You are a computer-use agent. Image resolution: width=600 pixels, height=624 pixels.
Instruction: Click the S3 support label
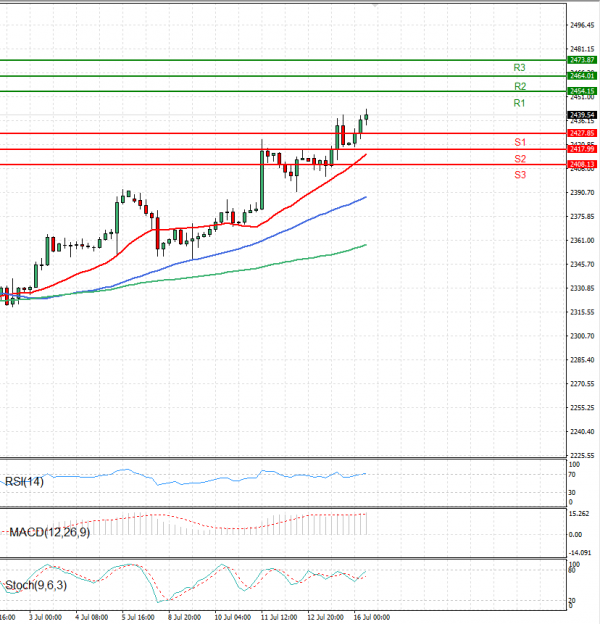coord(520,175)
